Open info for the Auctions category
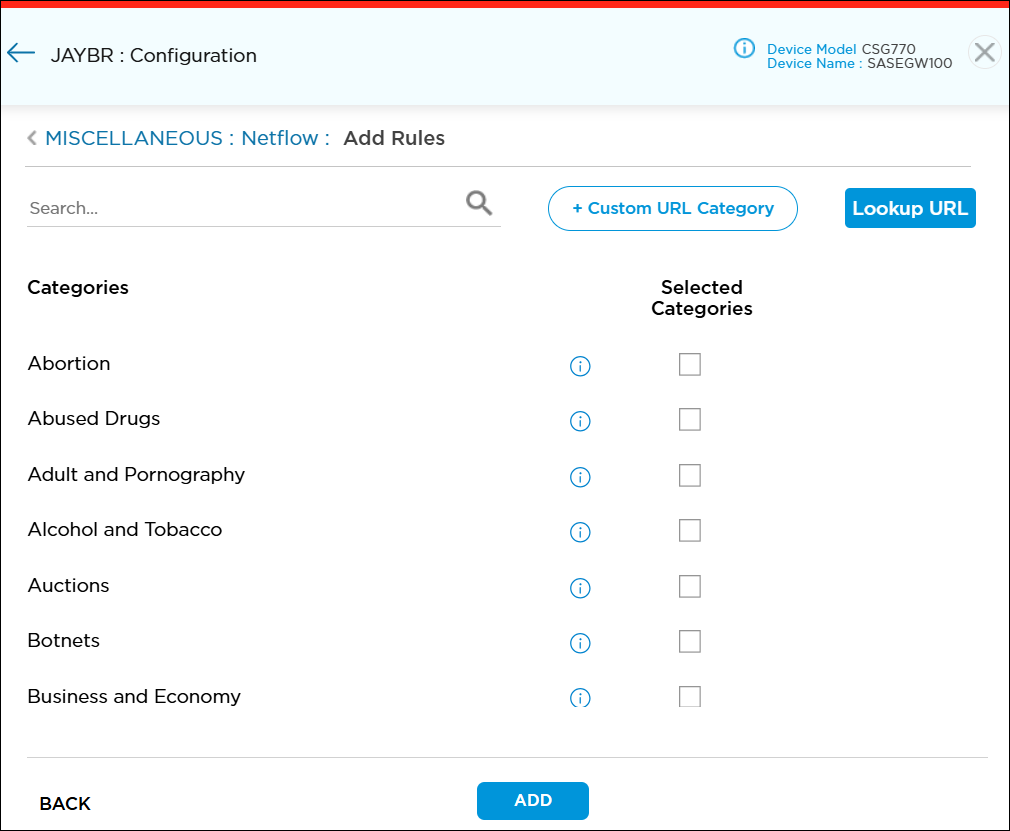Image resolution: width=1010 pixels, height=831 pixels. [580, 588]
